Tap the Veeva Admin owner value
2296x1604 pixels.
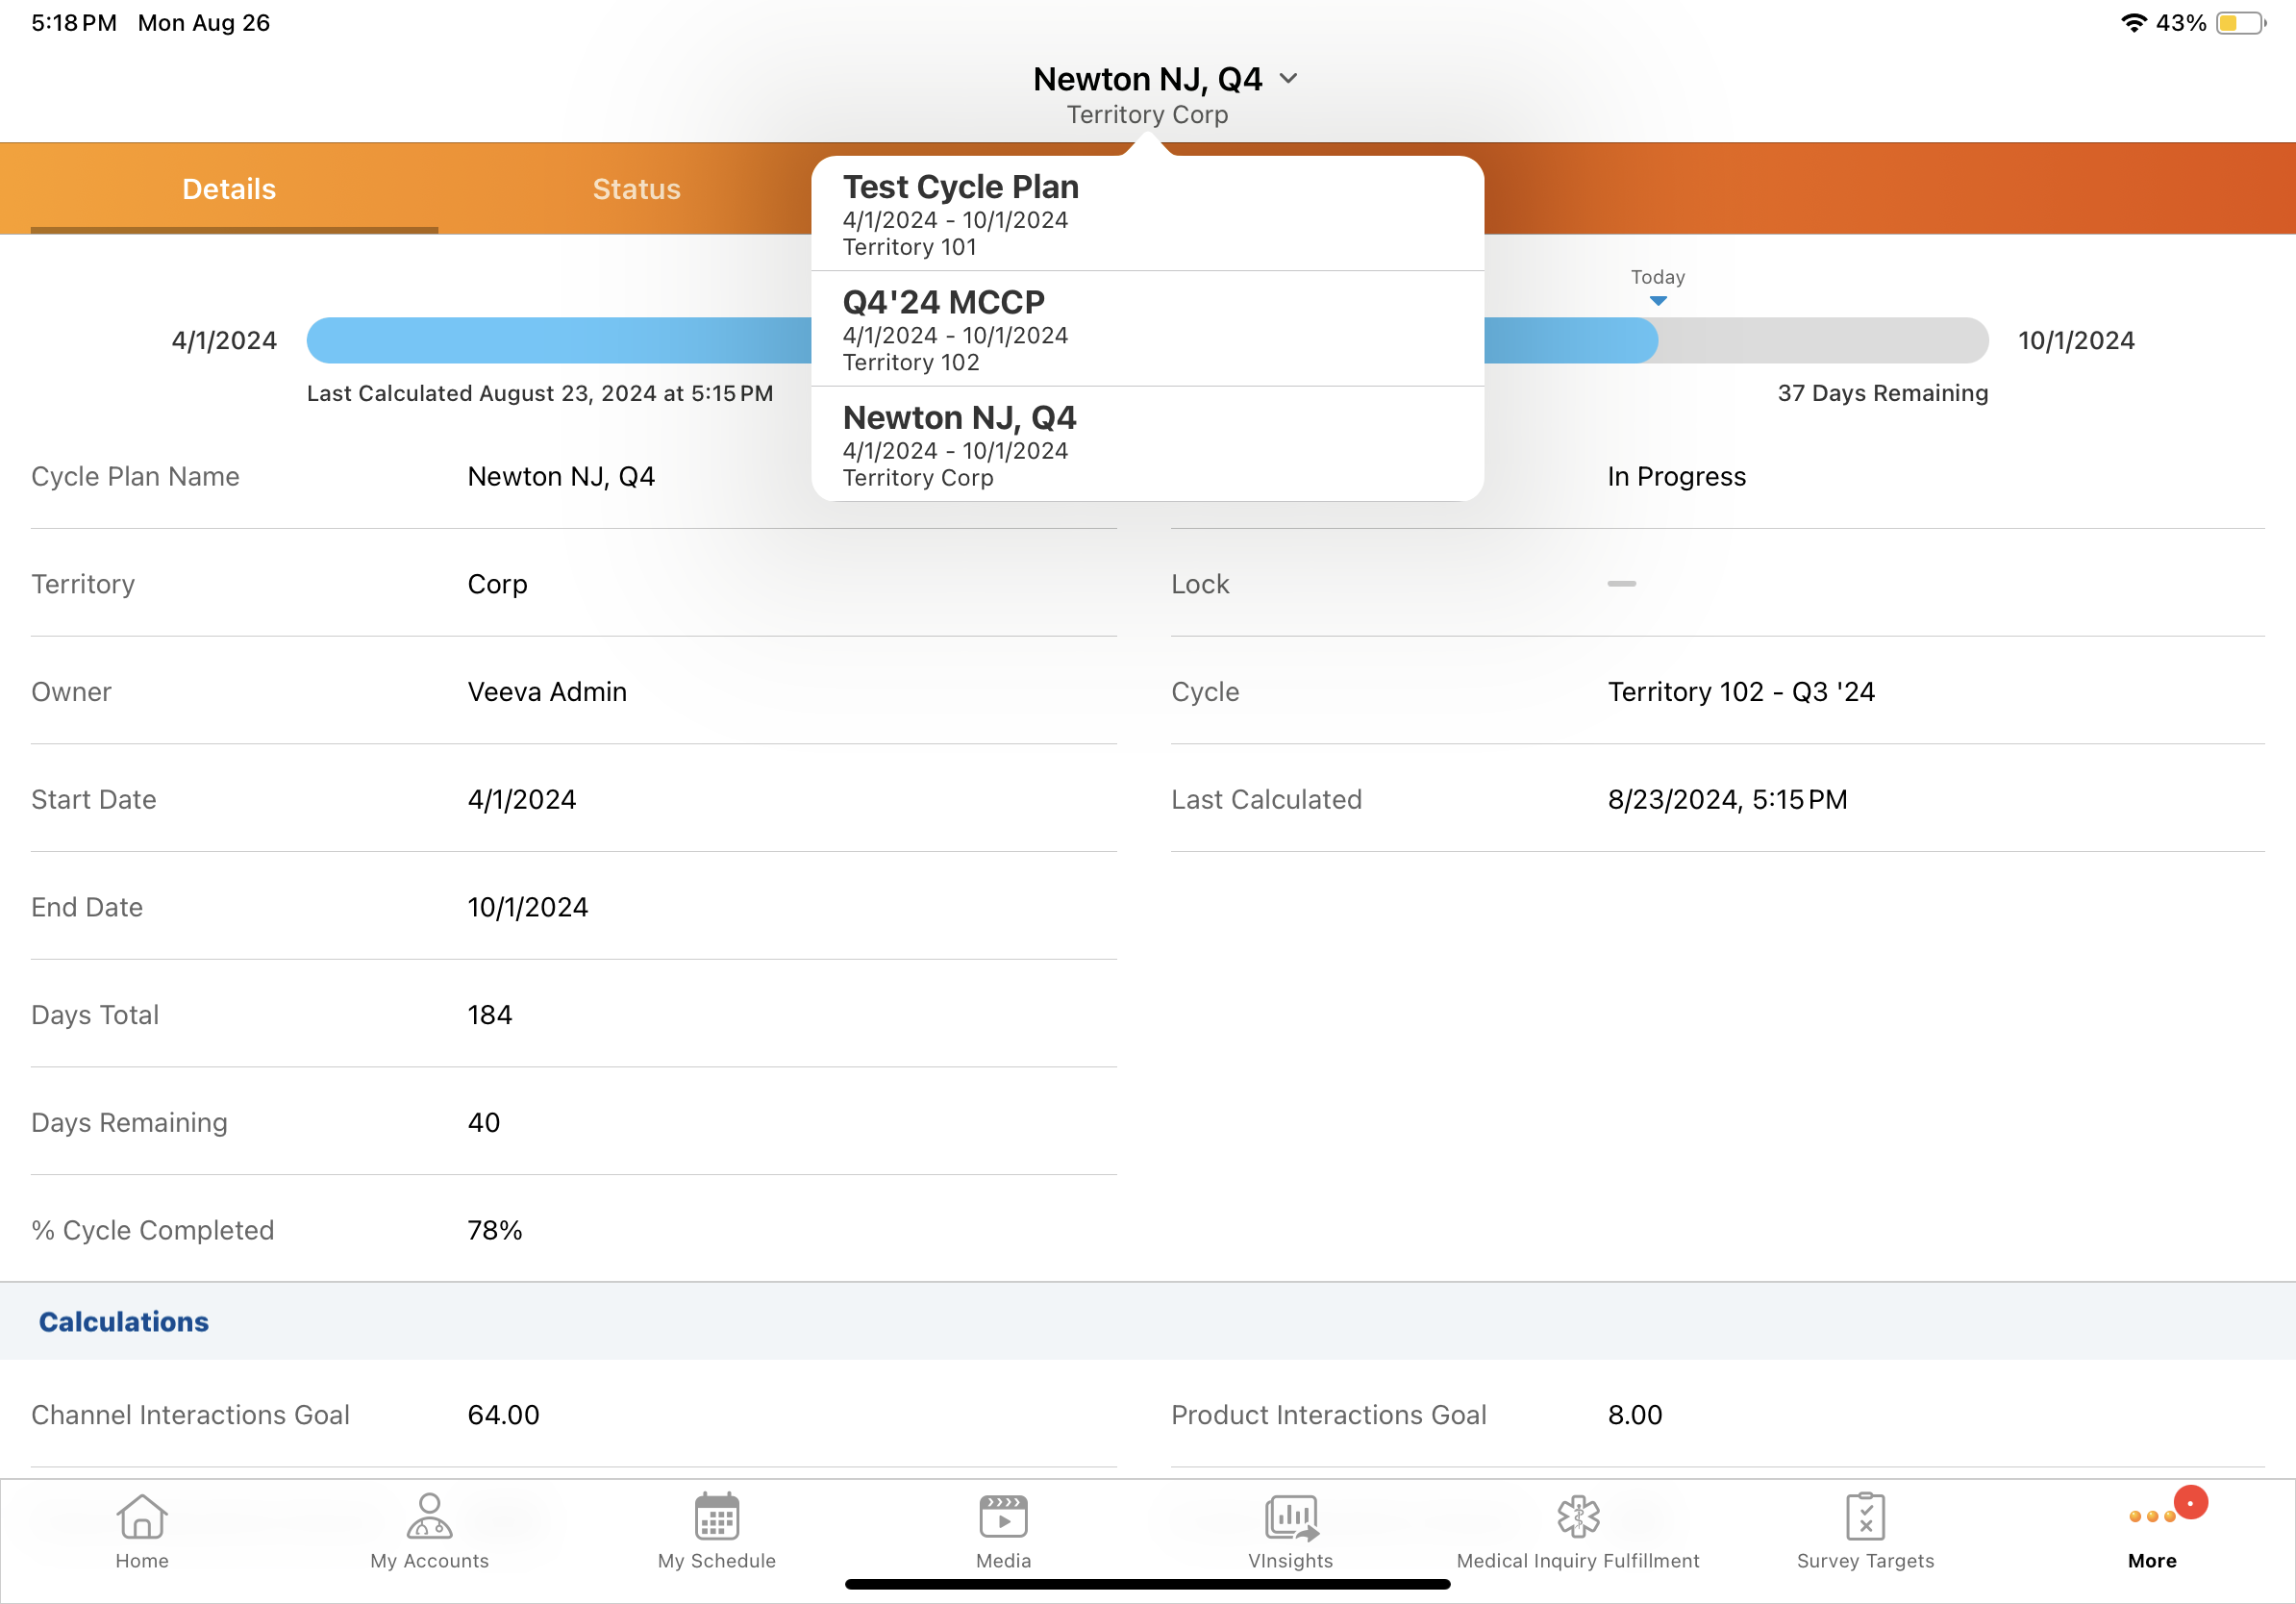(x=547, y=691)
